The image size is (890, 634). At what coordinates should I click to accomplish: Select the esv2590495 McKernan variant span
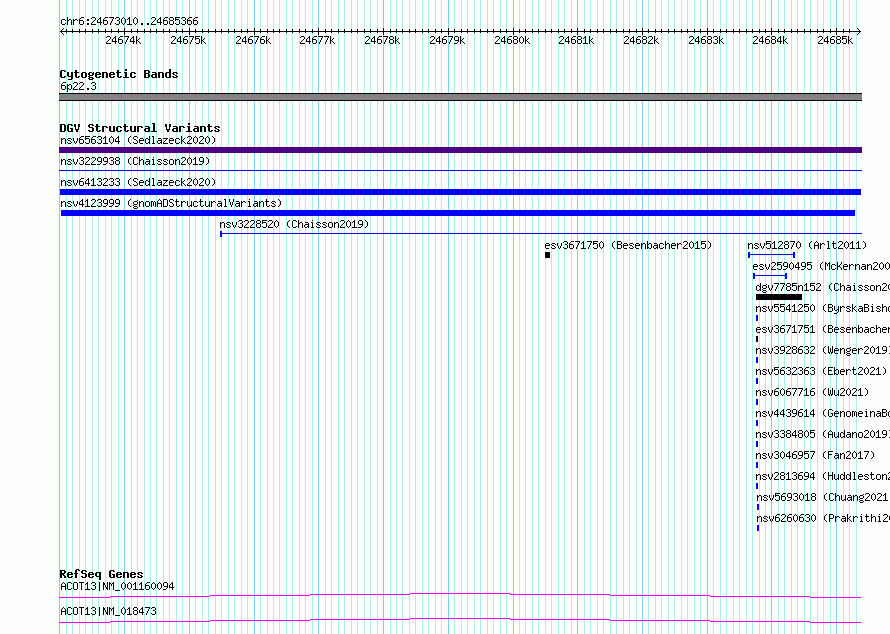click(770, 276)
